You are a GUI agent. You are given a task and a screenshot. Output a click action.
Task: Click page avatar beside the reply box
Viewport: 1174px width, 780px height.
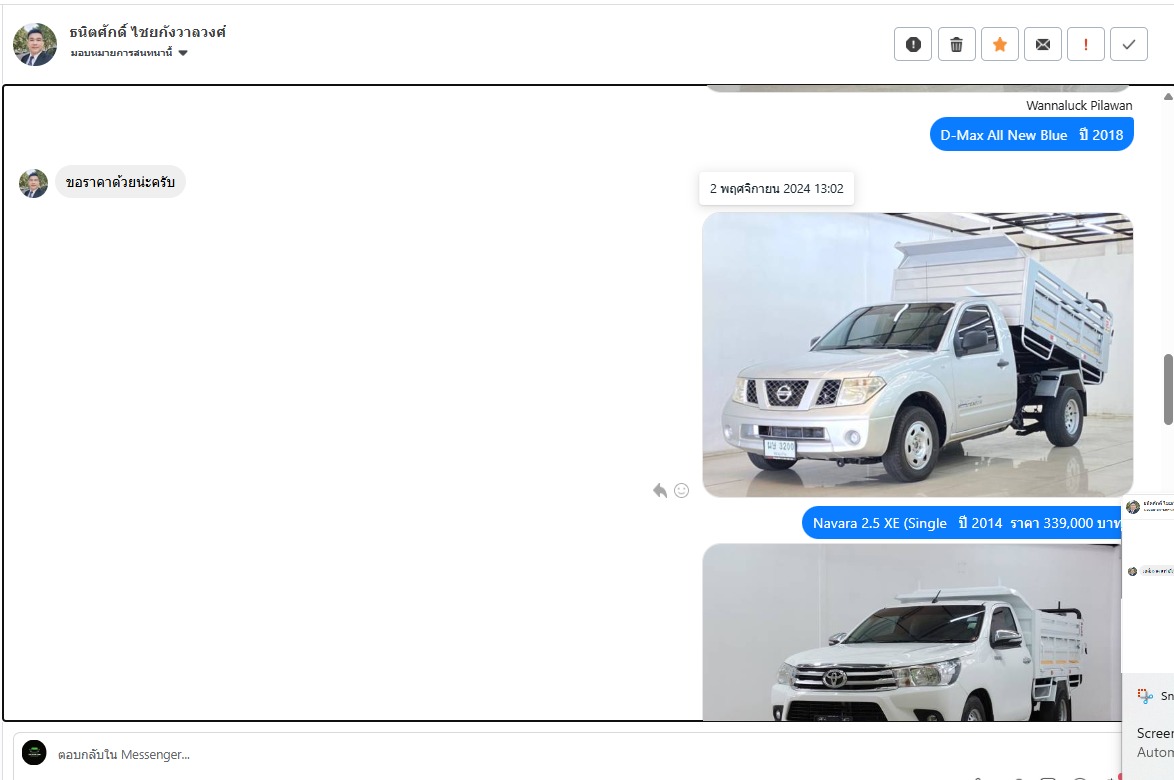34,752
